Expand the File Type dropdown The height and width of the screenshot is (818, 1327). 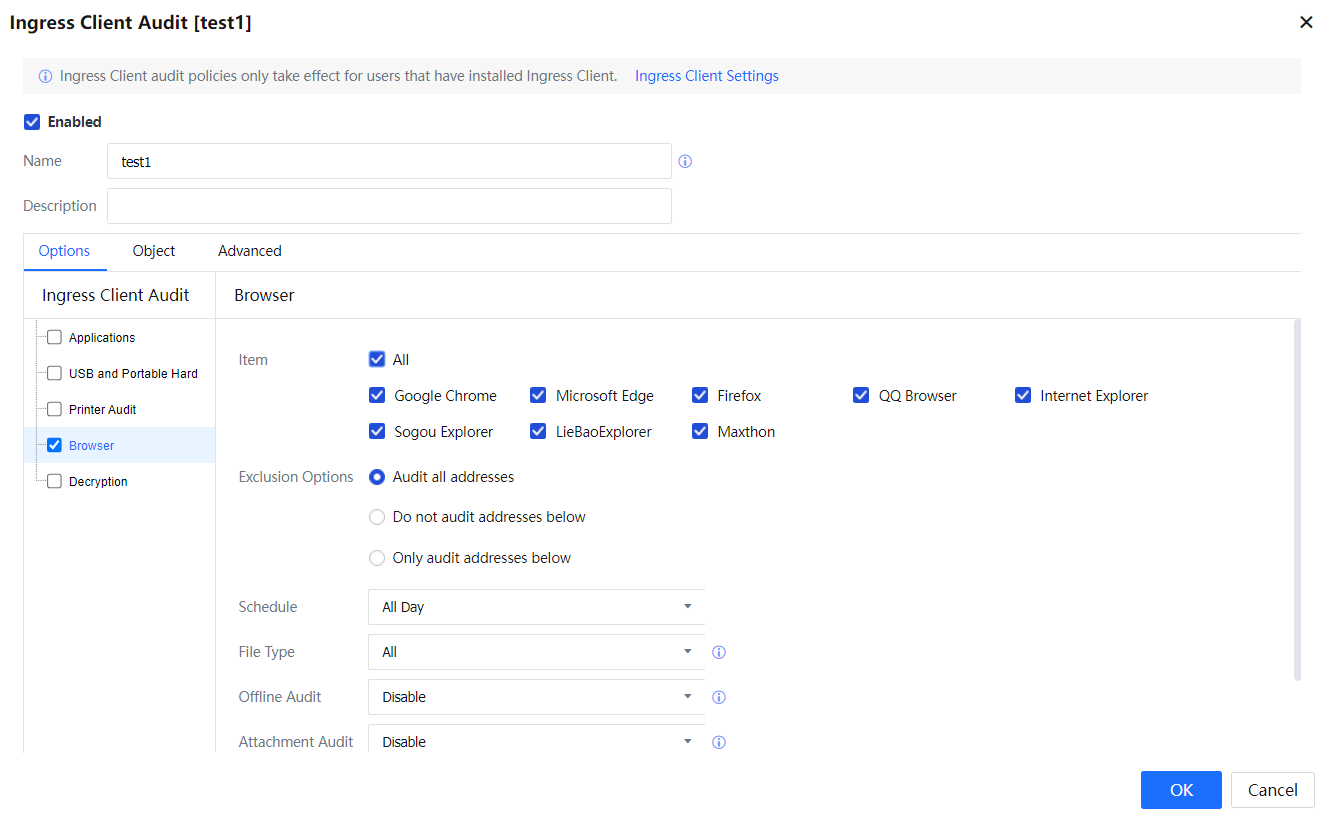tap(536, 652)
